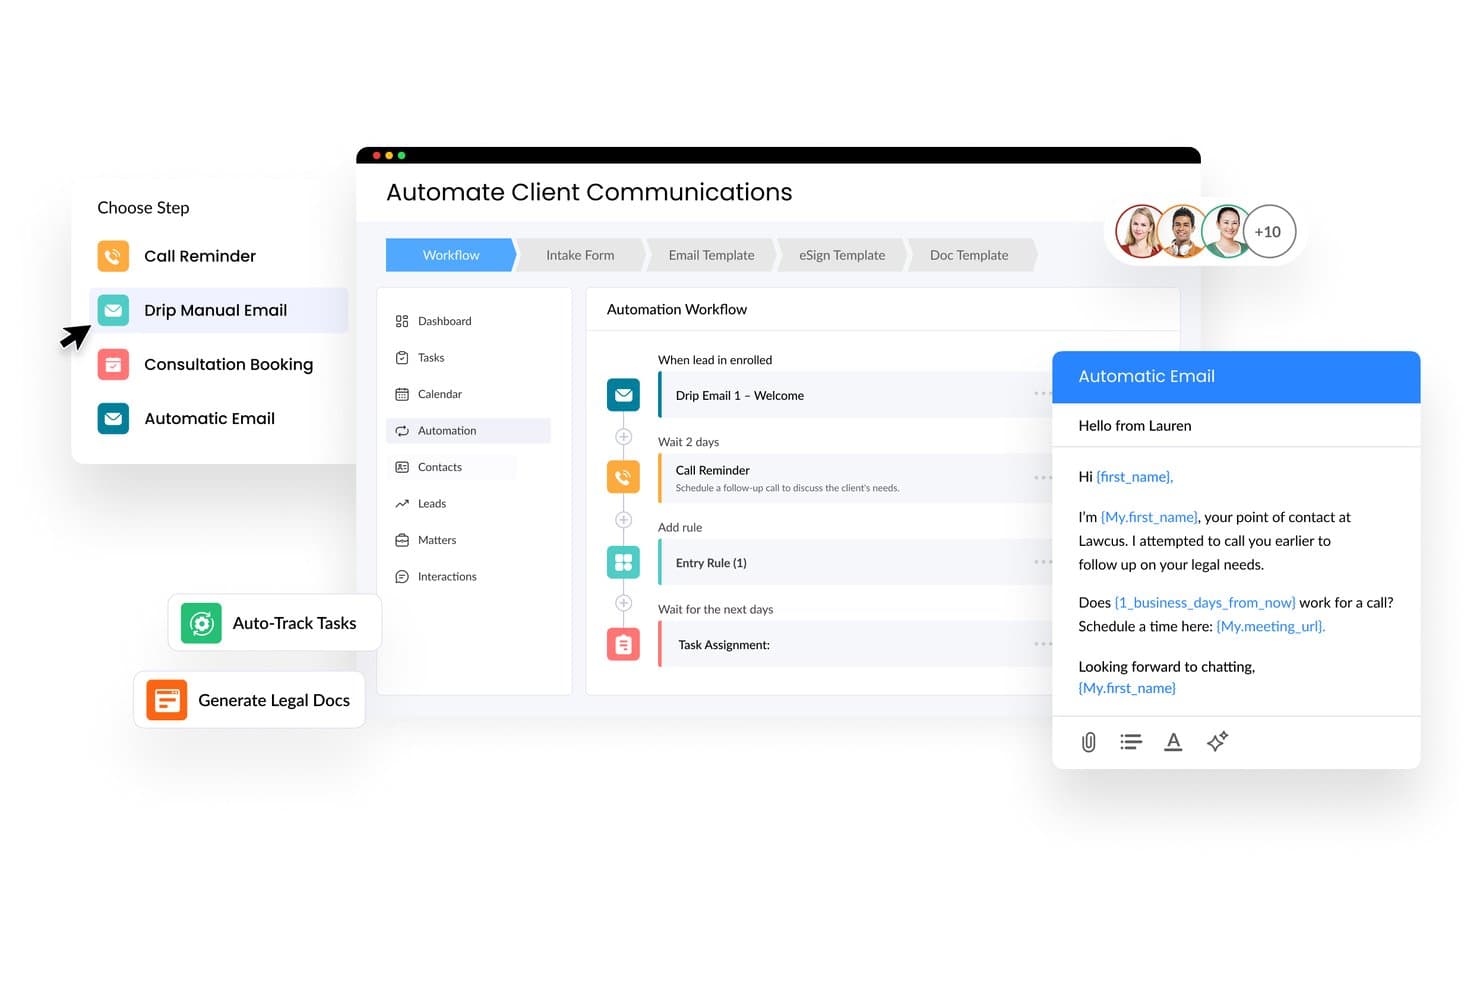Switch to the Intake Form tab
Viewport: 1480px width, 987px height.
pos(580,255)
